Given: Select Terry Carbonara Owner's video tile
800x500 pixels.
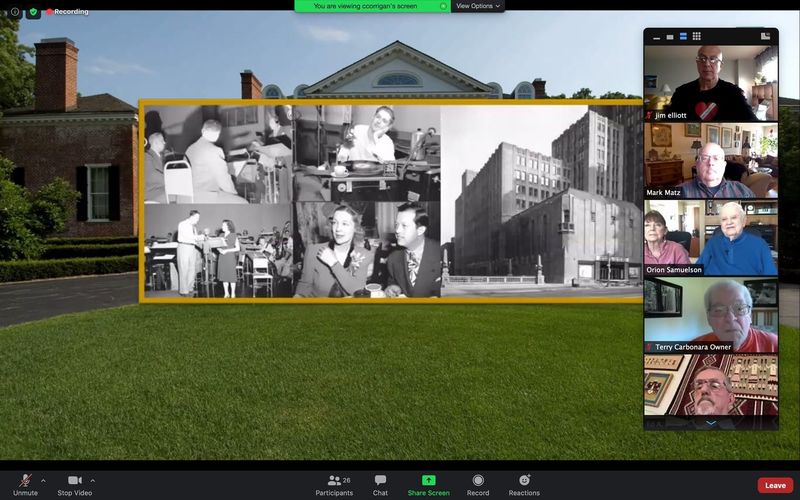Looking at the screenshot, I should coord(711,315).
